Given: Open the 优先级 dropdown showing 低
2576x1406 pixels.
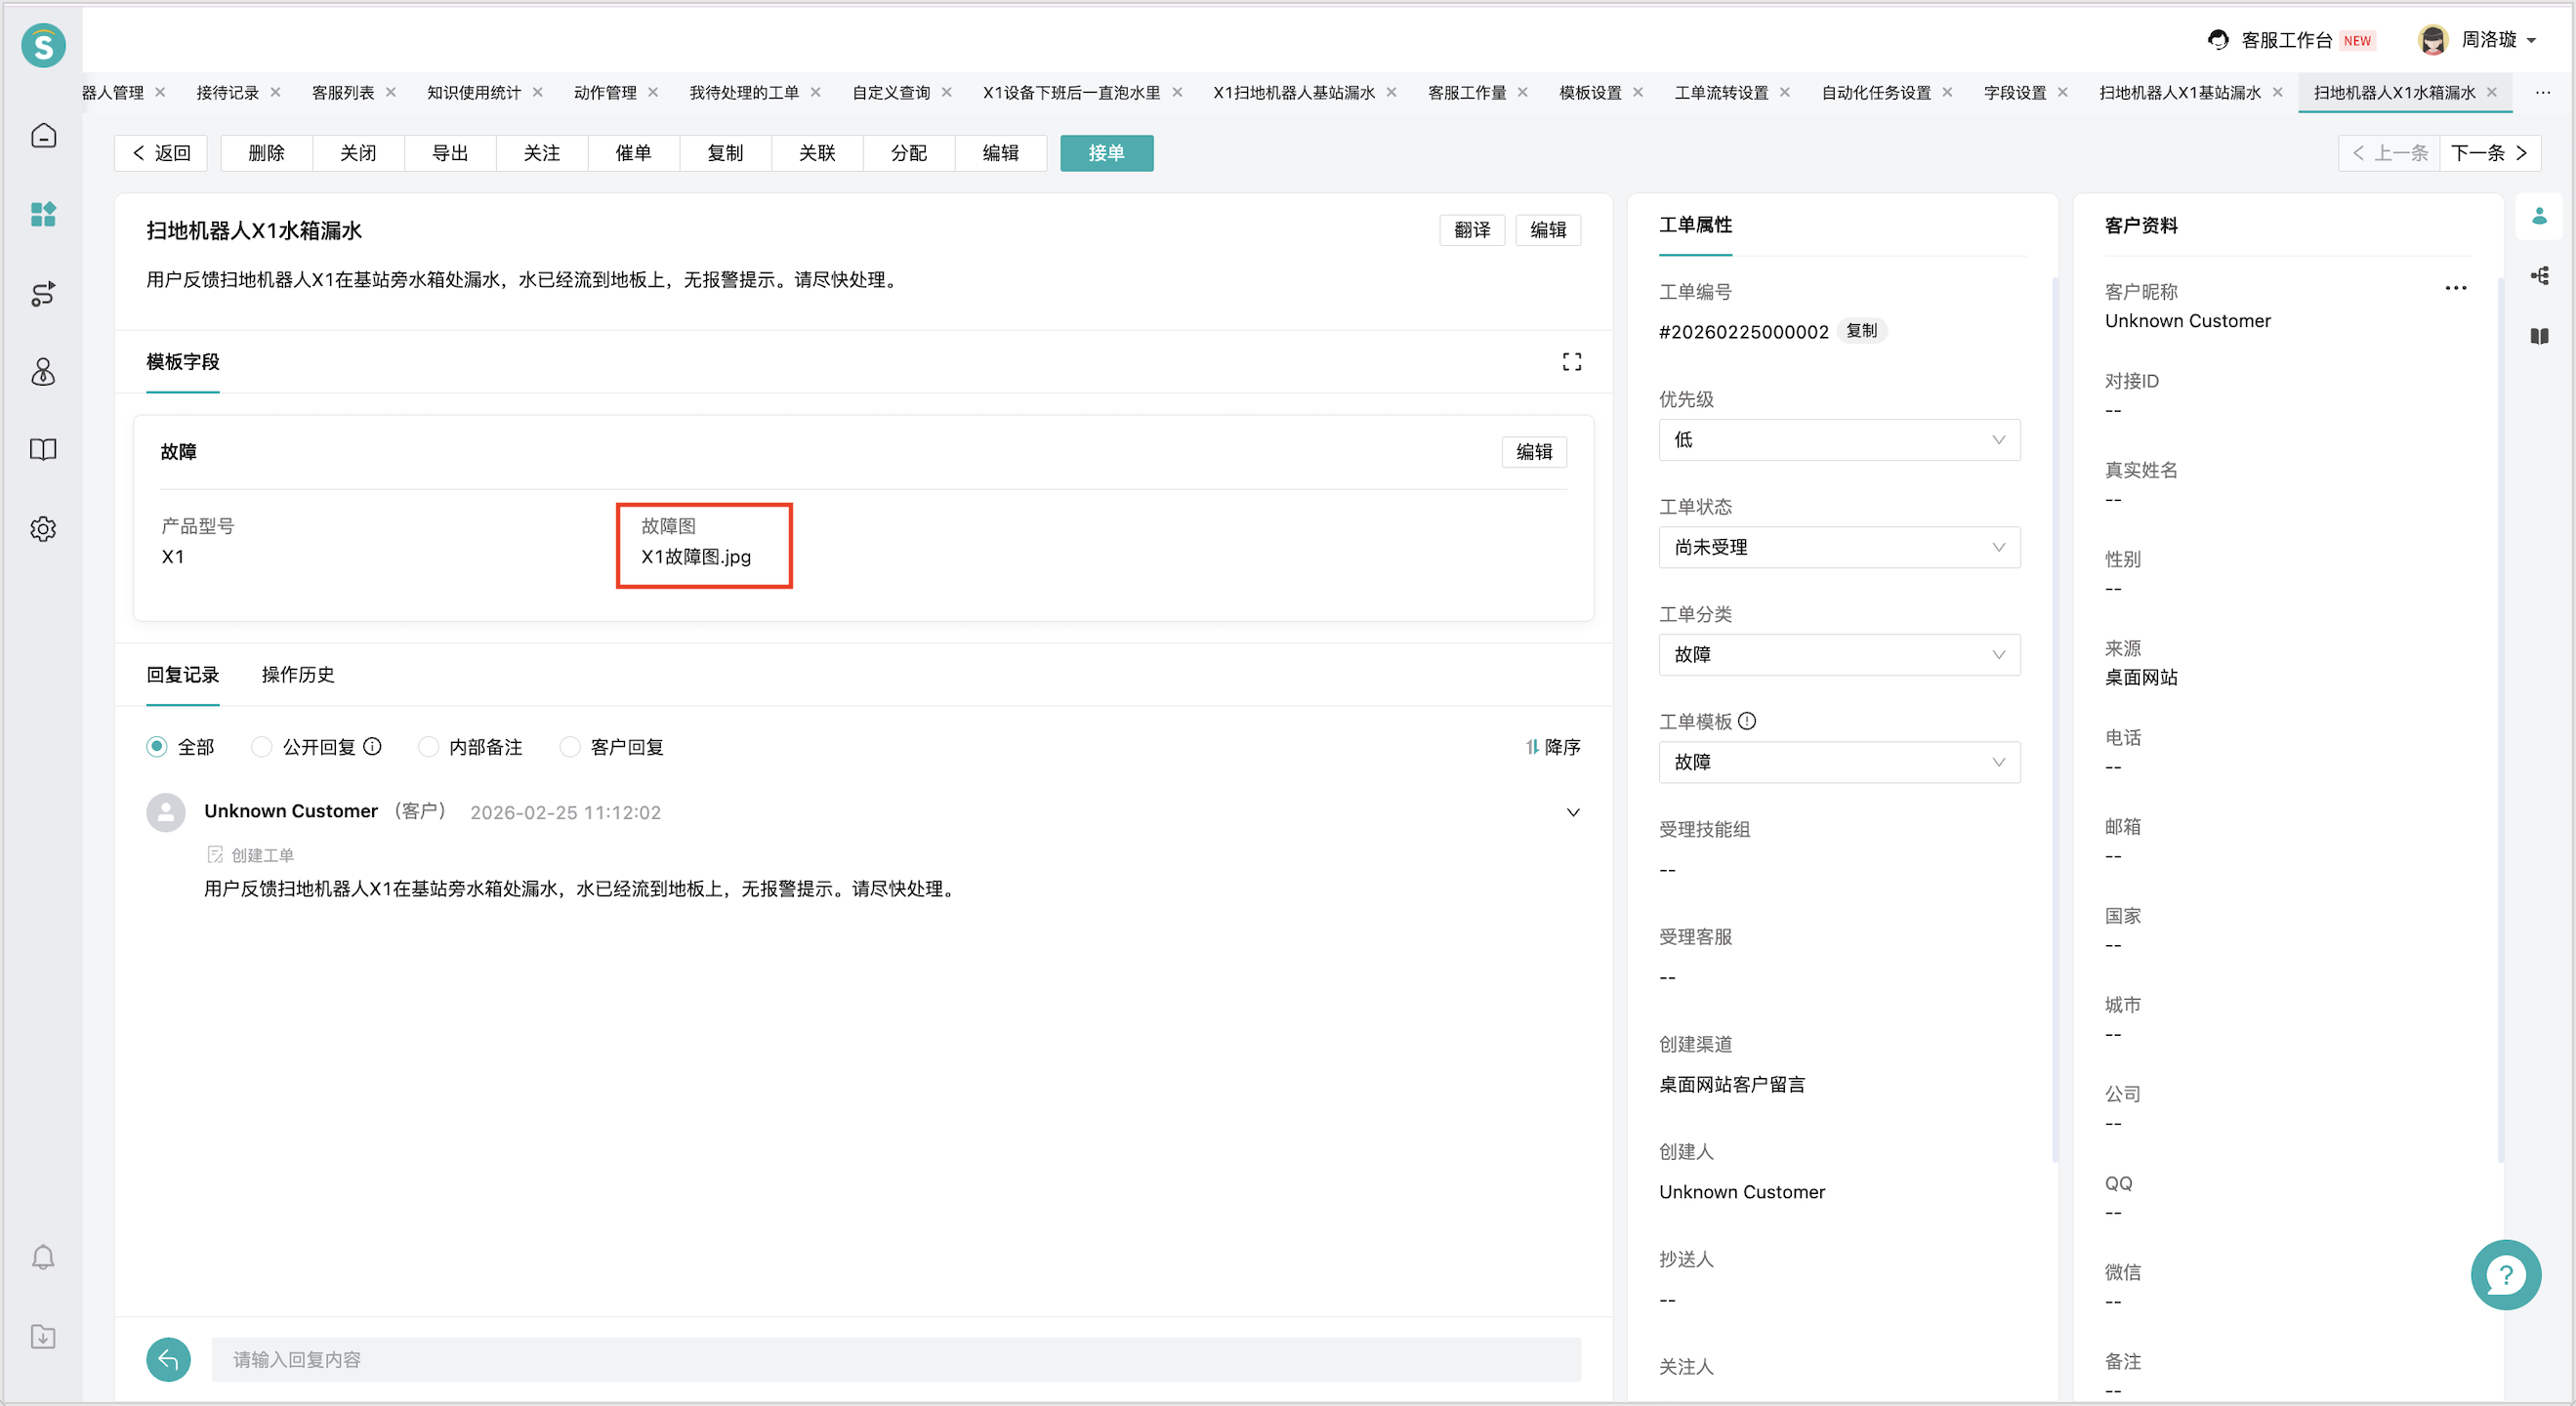Looking at the screenshot, I should 1840,440.
